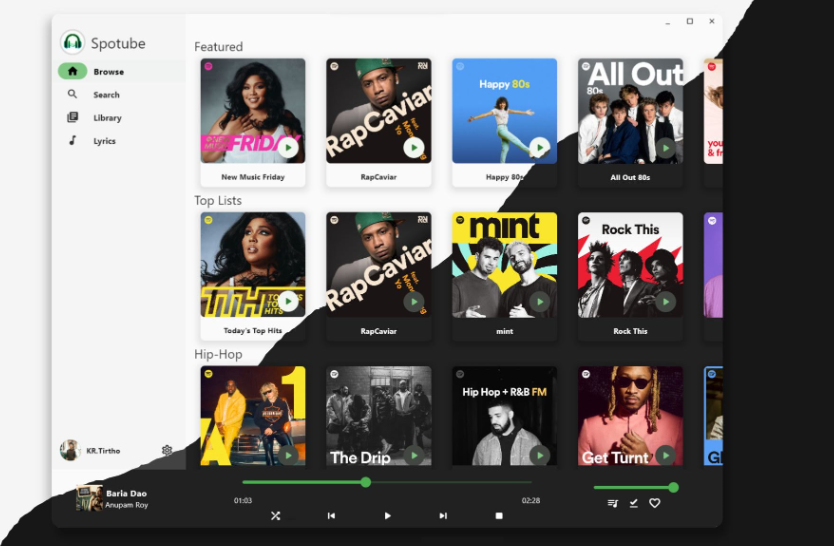
Task: Play the New Music Friday playlist
Action: 288,147
